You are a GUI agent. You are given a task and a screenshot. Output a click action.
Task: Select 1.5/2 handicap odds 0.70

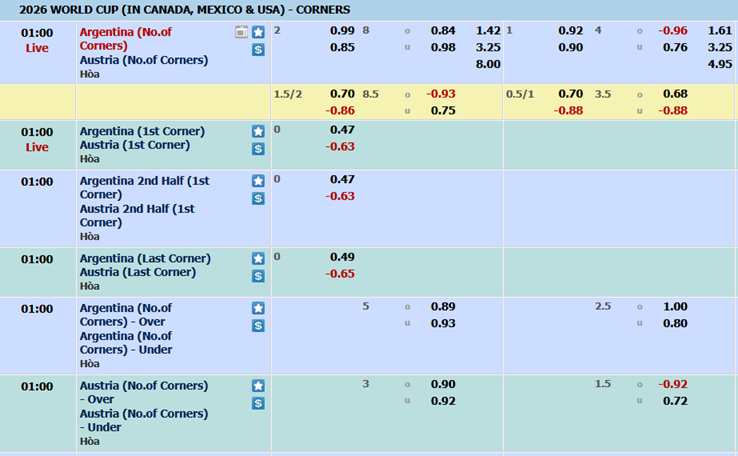click(x=342, y=94)
